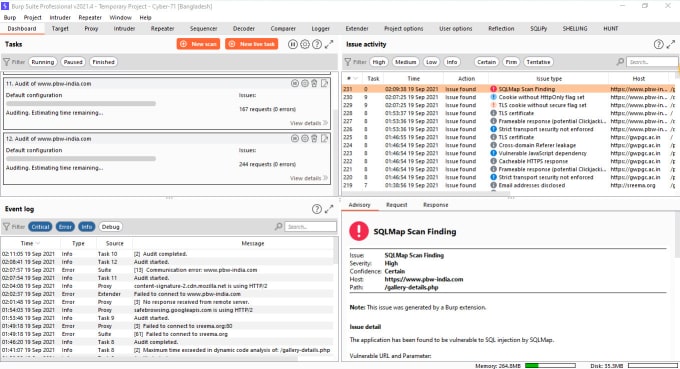Open help for the Tasks panel

pyautogui.click(x=317, y=44)
